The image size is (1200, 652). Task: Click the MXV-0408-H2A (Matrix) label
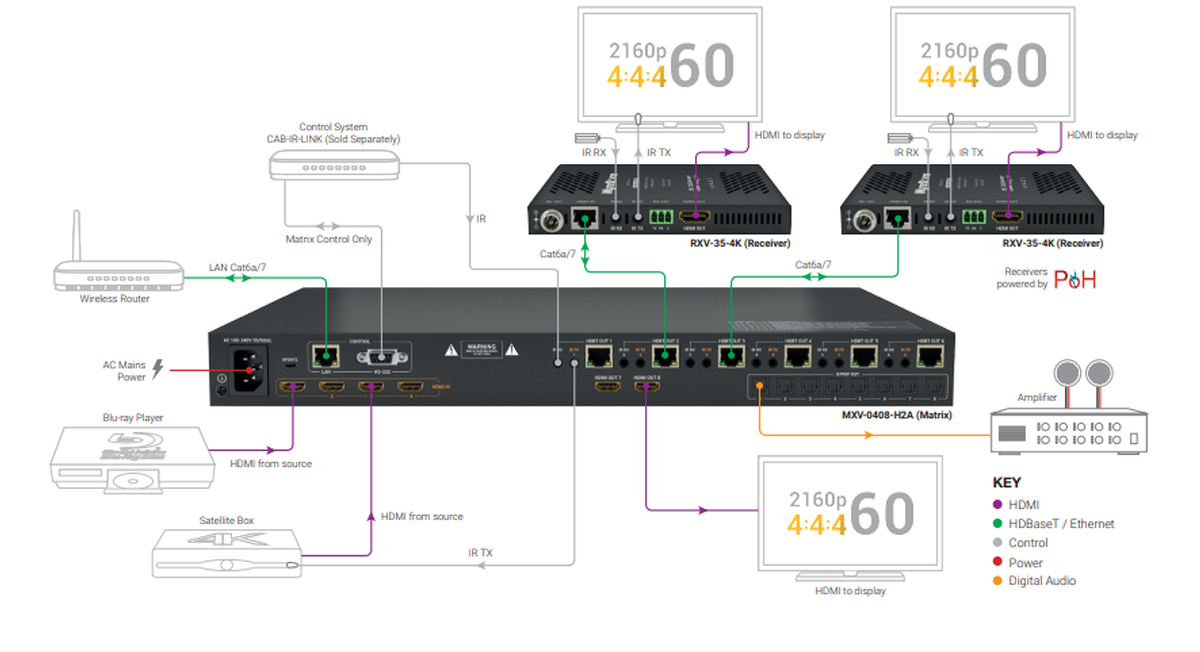893,414
